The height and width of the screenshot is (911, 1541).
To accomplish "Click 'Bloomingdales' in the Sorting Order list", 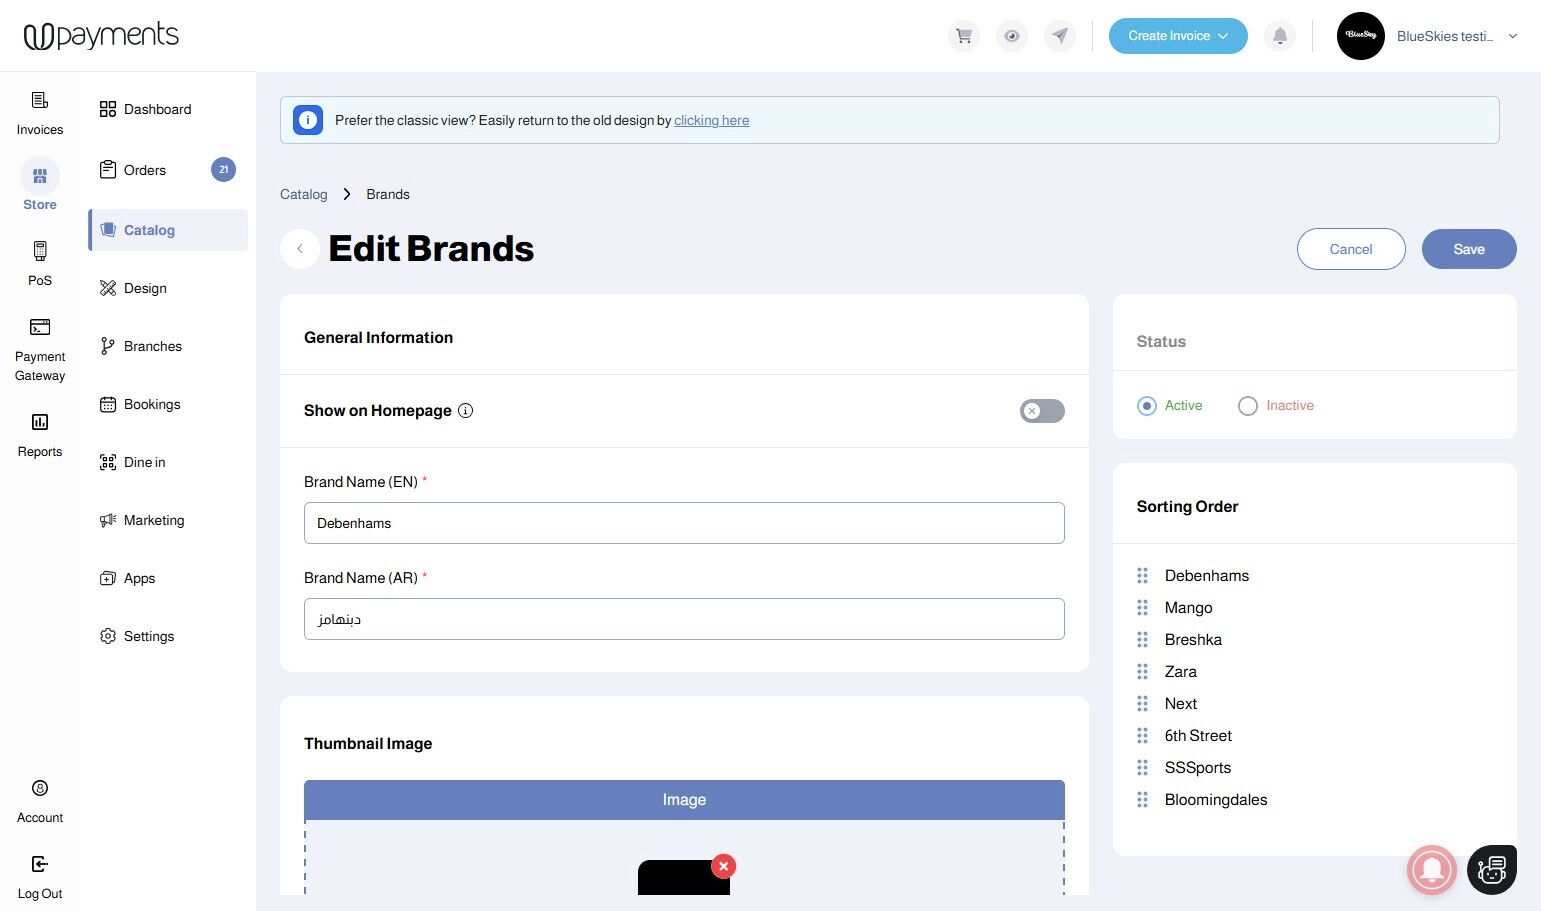I will coord(1216,800).
